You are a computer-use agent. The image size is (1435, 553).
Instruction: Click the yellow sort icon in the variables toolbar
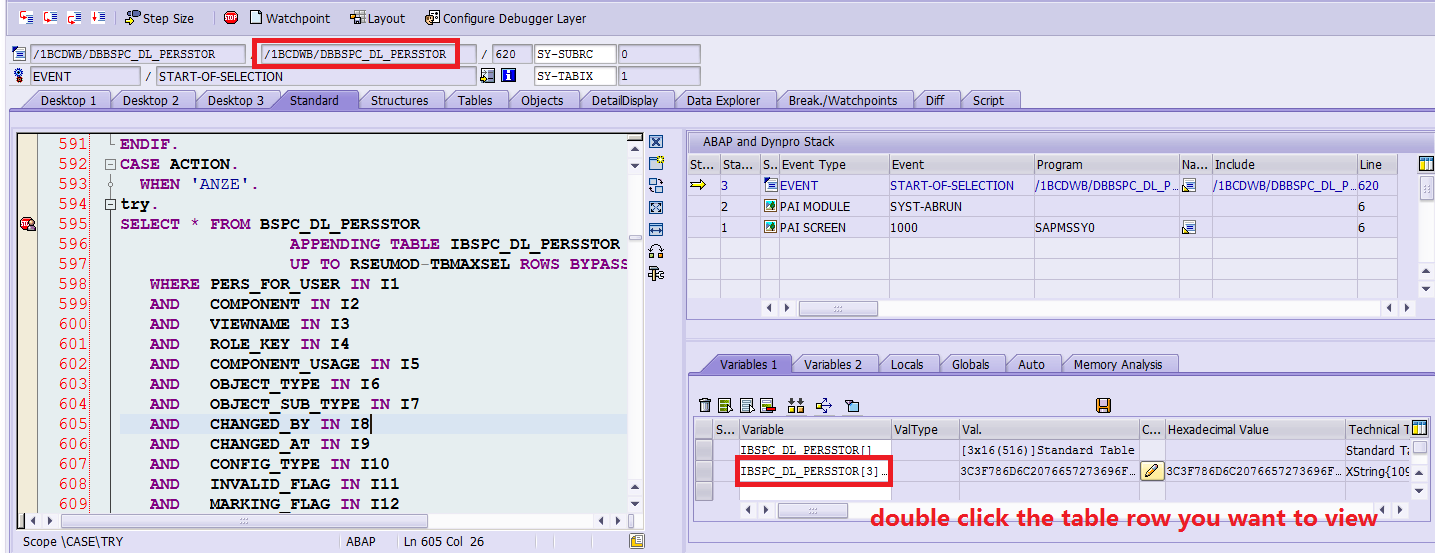point(796,405)
